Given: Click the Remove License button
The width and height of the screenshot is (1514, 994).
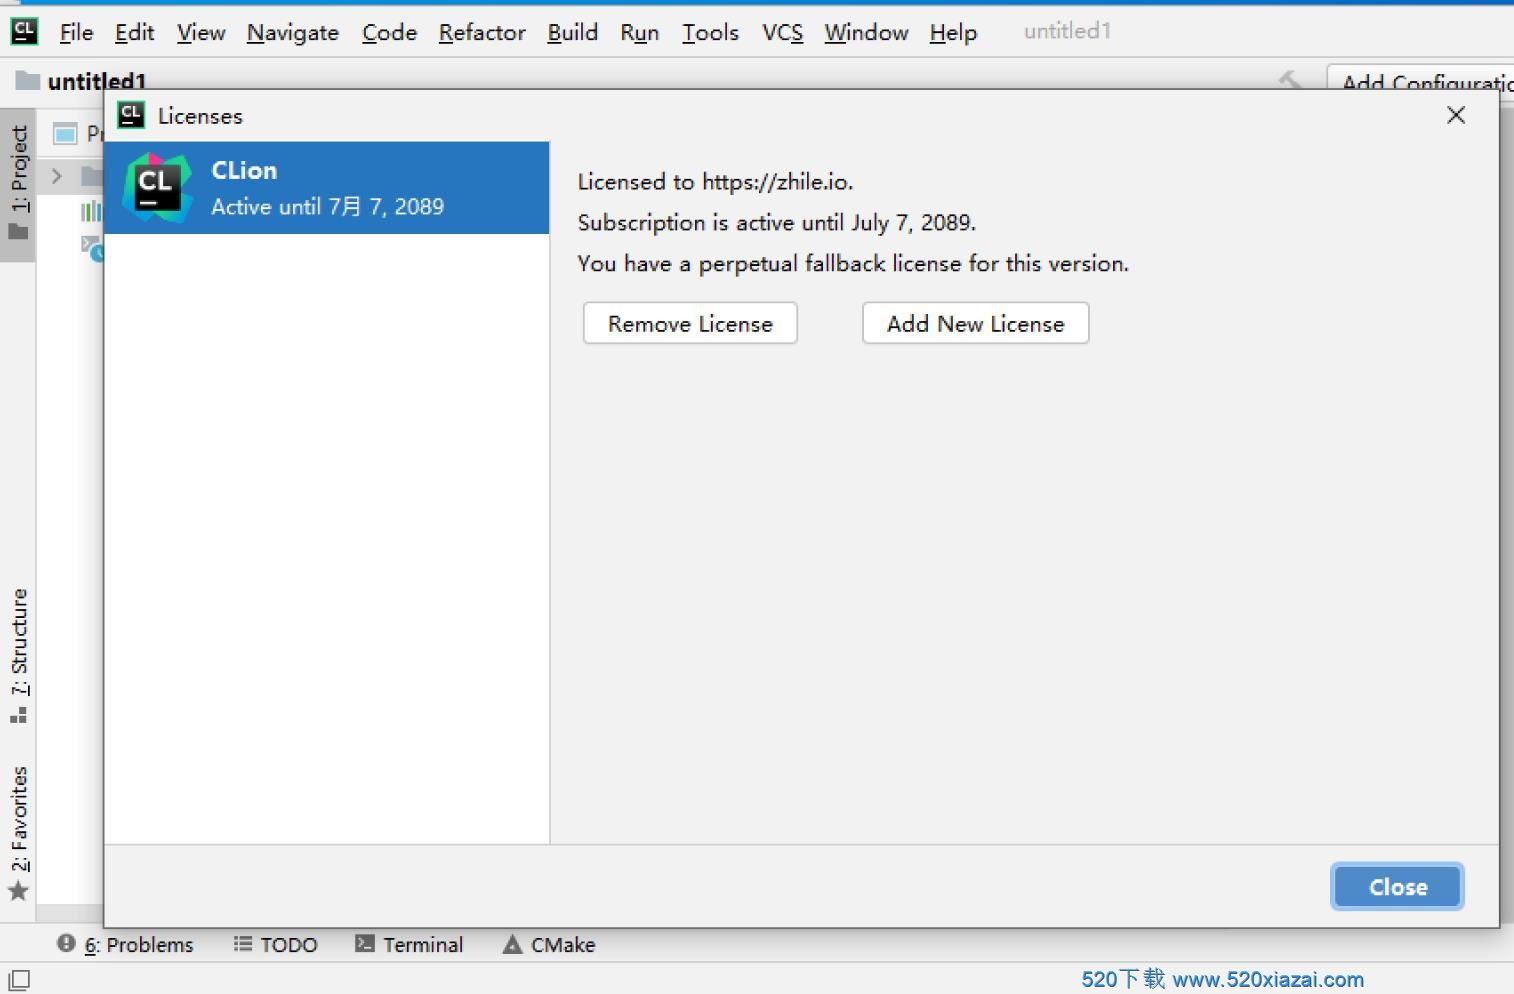Looking at the screenshot, I should [x=690, y=323].
